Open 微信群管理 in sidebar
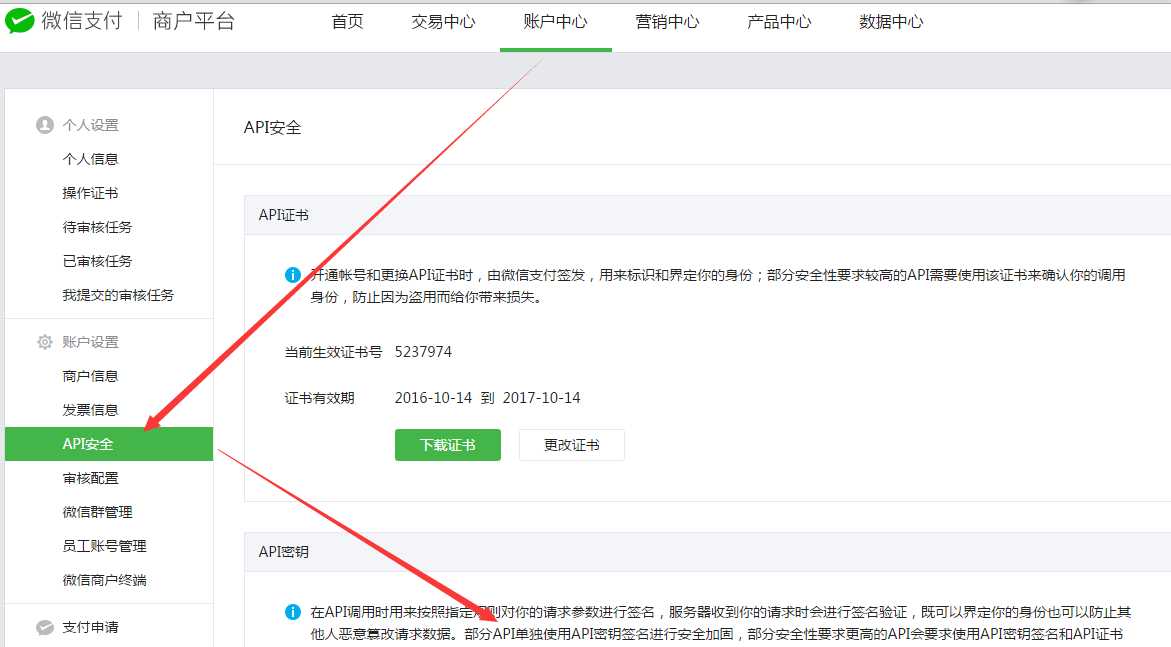This screenshot has width=1171, height=647. [x=97, y=512]
